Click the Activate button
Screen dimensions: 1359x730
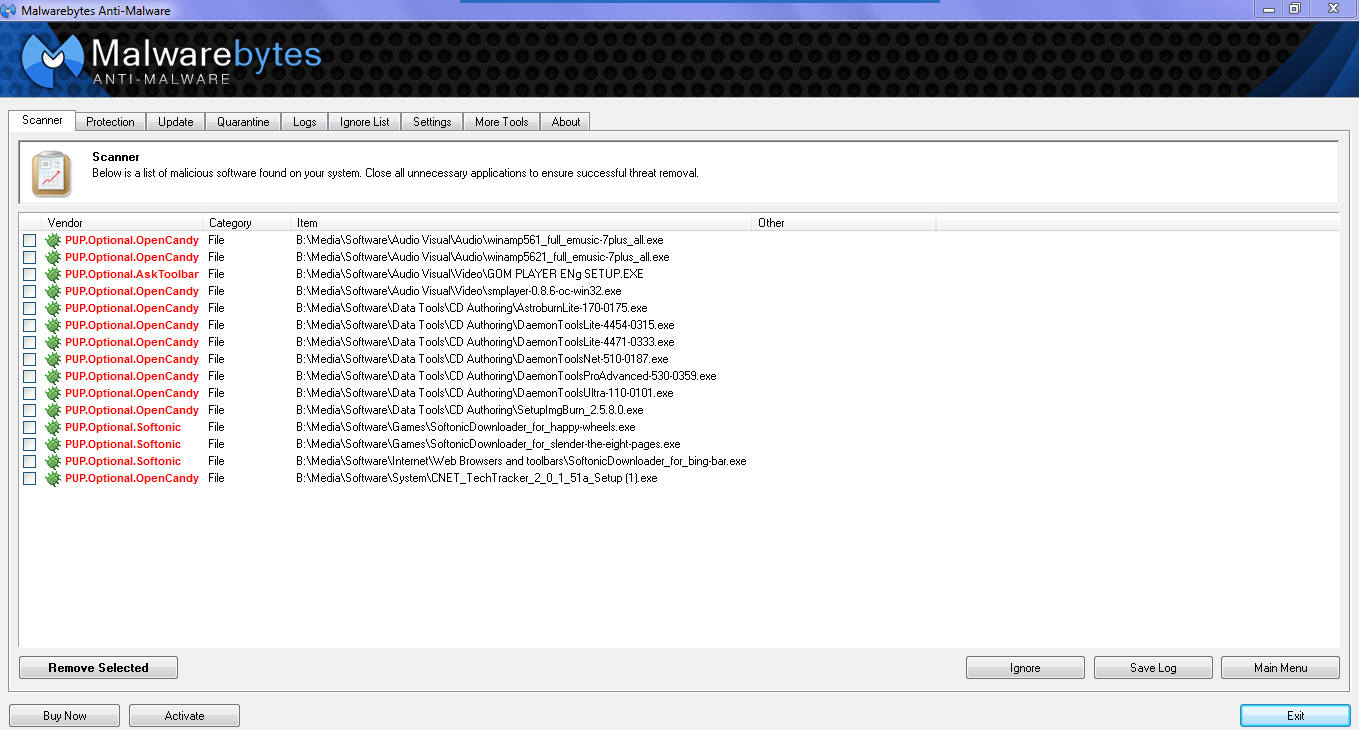[184, 716]
